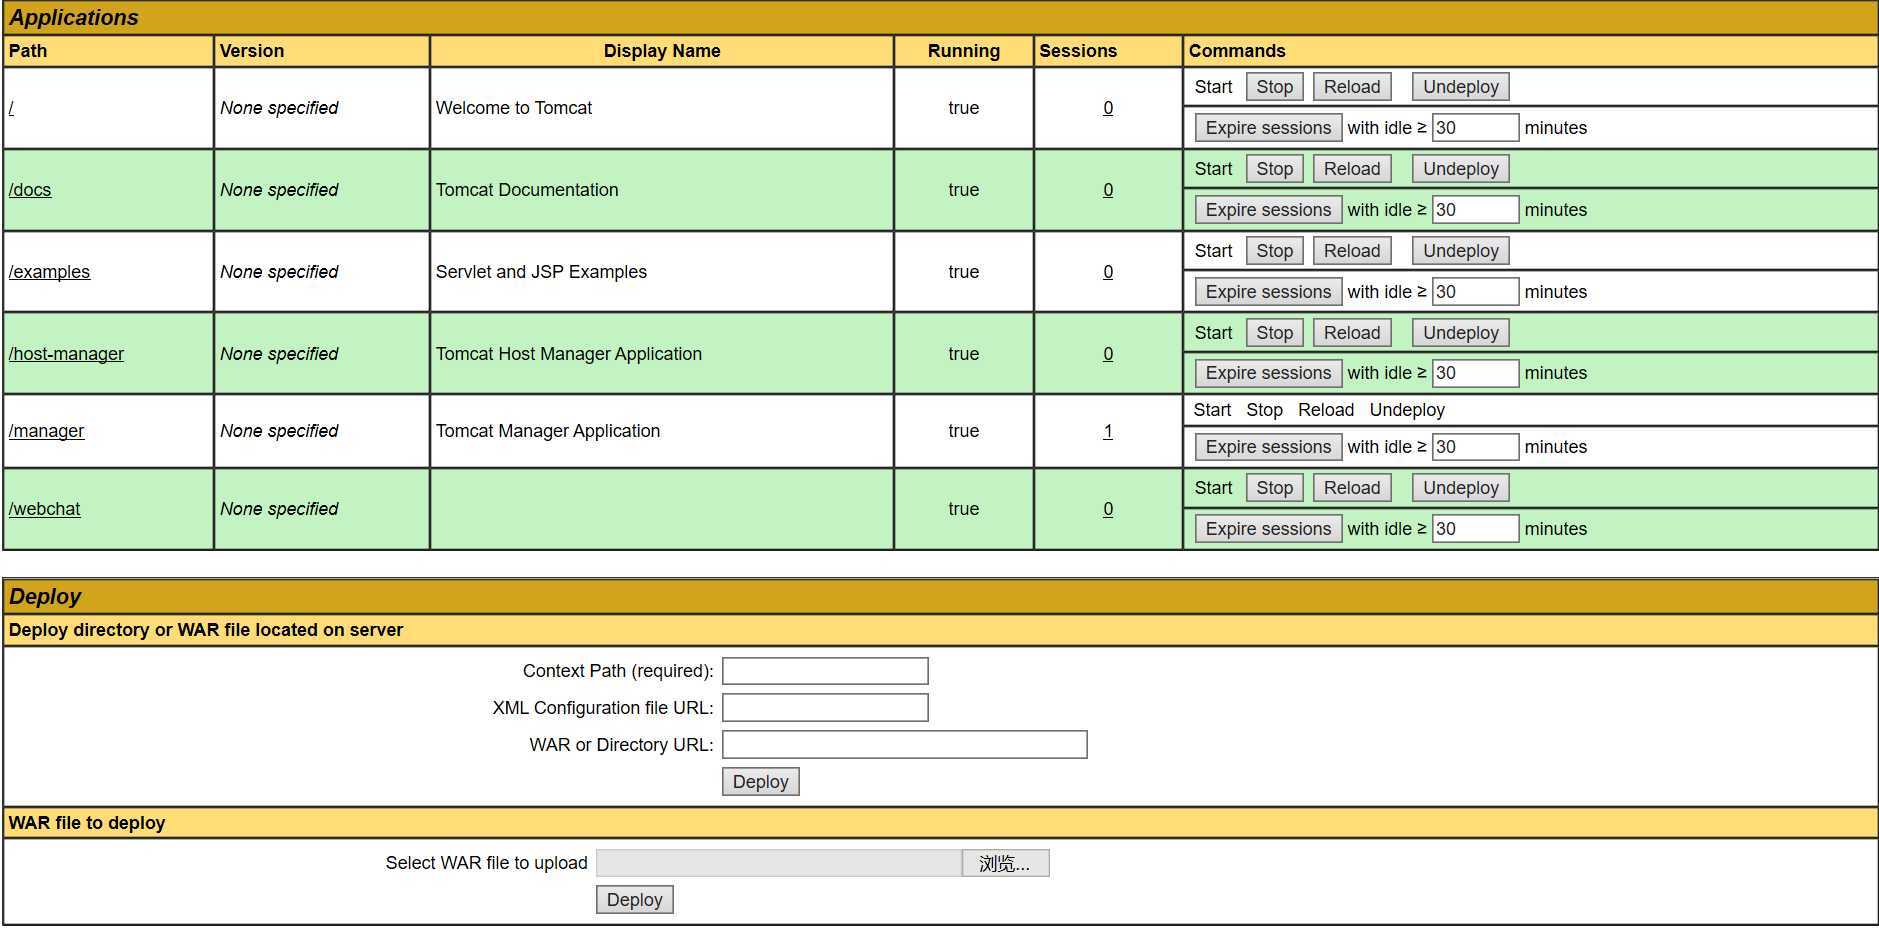Reload the /examples application
Image resolution: width=1879 pixels, height=928 pixels.
click(x=1352, y=251)
